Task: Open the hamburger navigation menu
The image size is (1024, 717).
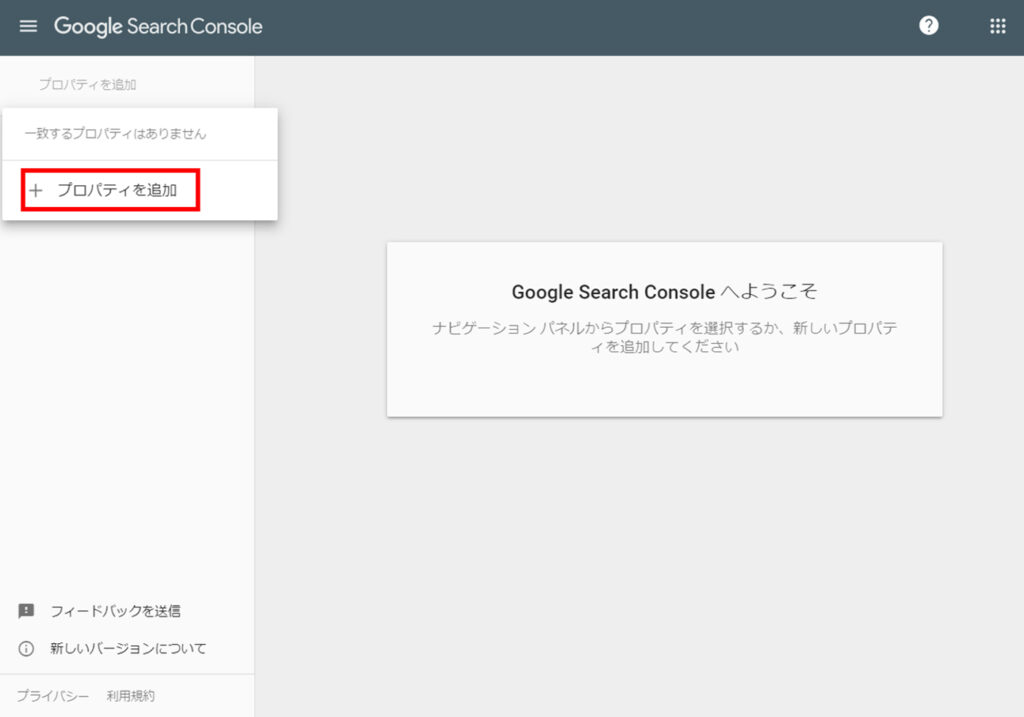Action: (x=28, y=26)
